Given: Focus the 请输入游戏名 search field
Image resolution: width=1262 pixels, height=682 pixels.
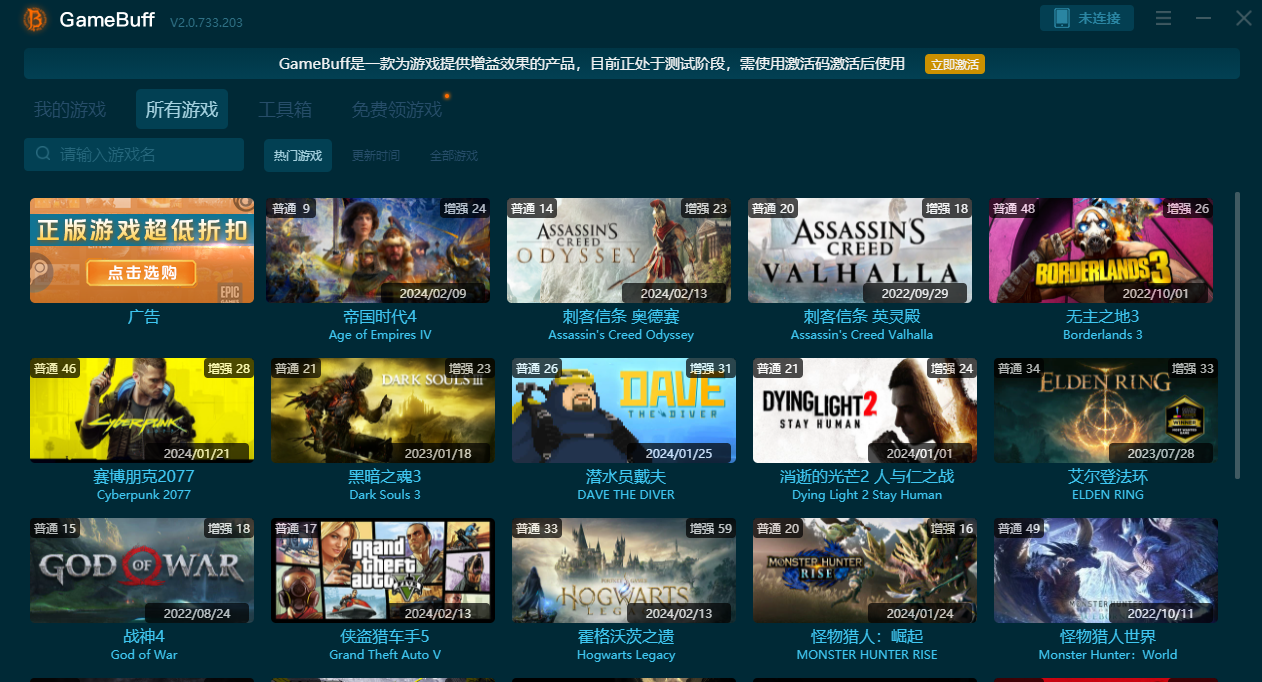Looking at the screenshot, I should point(134,154).
